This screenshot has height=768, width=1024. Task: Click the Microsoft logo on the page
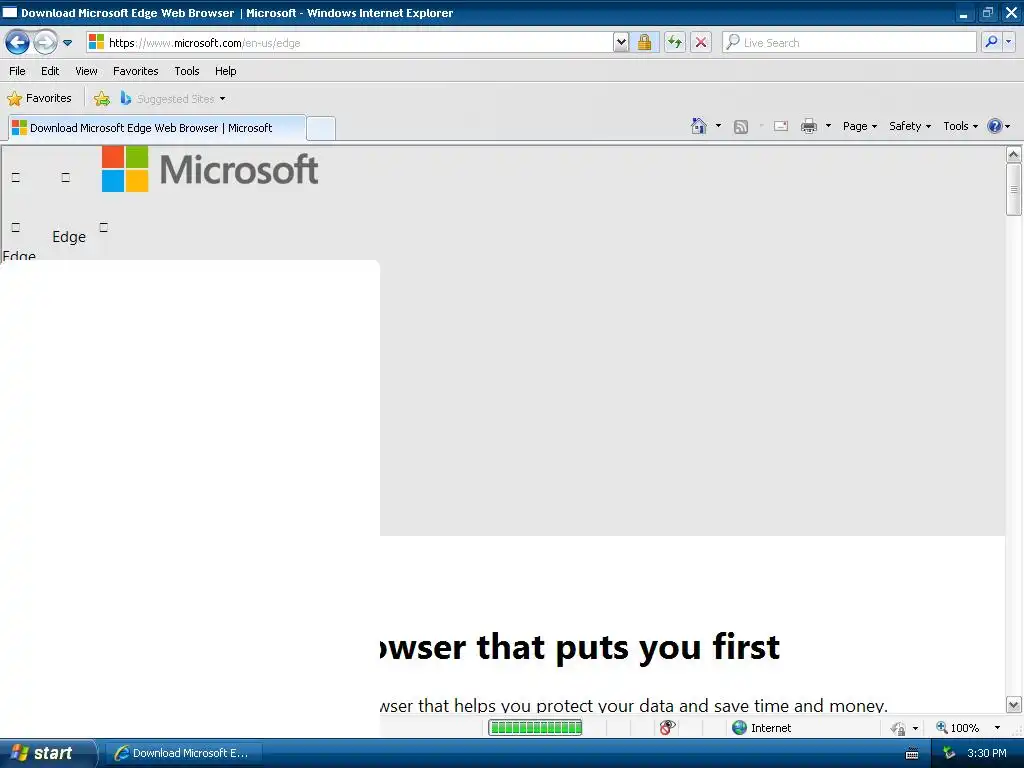tap(210, 169)
